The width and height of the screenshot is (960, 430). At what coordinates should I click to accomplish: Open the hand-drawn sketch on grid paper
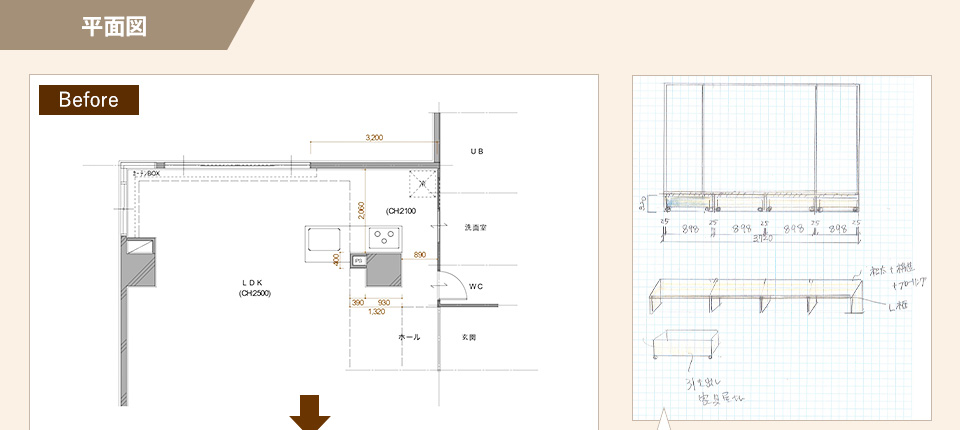point(782,248)
